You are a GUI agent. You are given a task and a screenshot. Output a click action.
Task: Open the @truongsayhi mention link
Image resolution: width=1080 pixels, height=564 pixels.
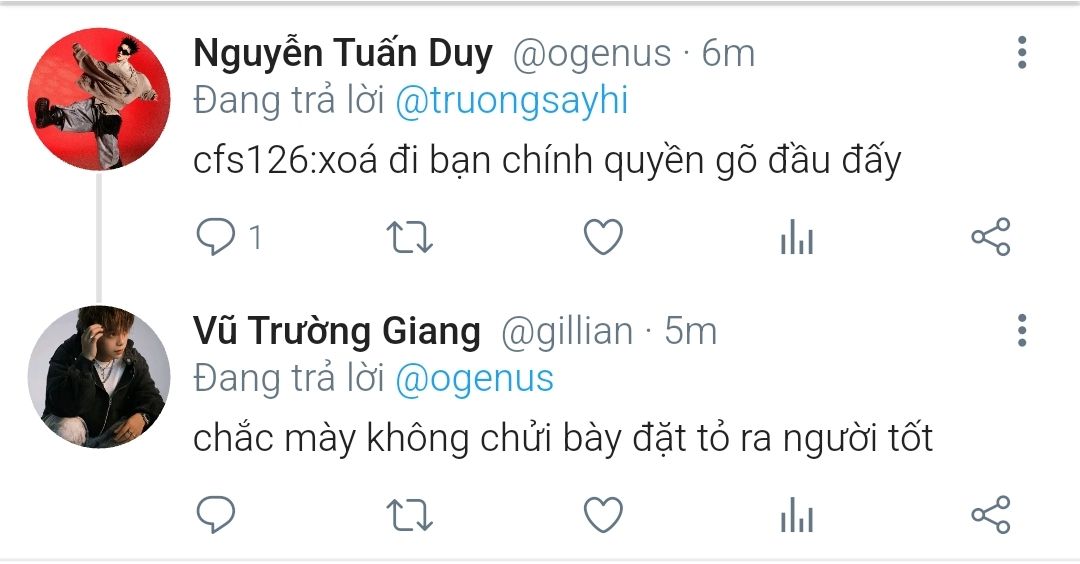(x=512, y=102)
